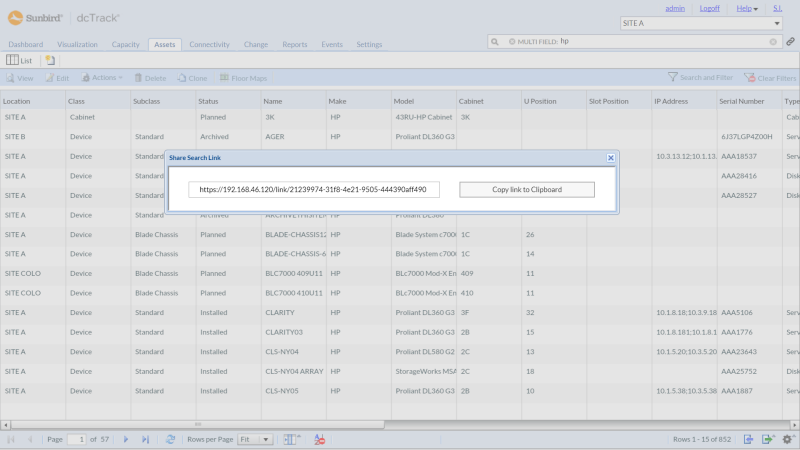
Task: Select the Assets tab
Action: (164, 44)
